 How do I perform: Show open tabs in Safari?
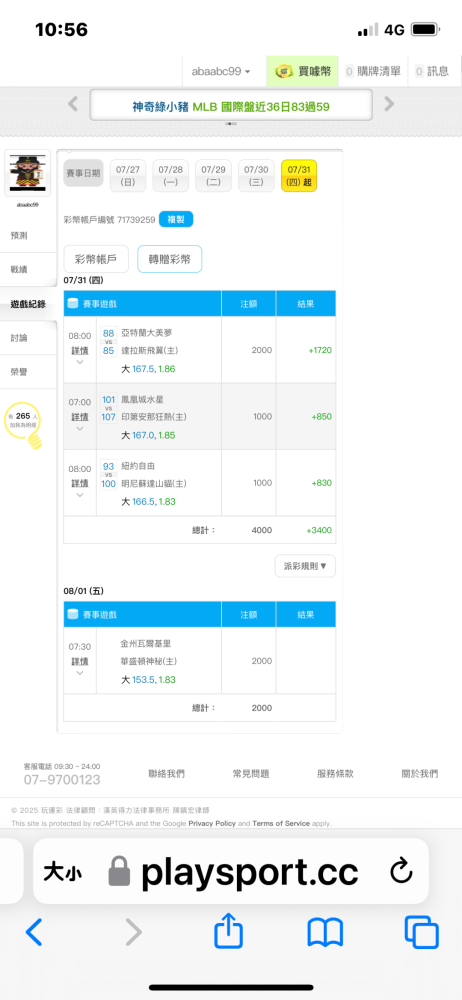421,932
